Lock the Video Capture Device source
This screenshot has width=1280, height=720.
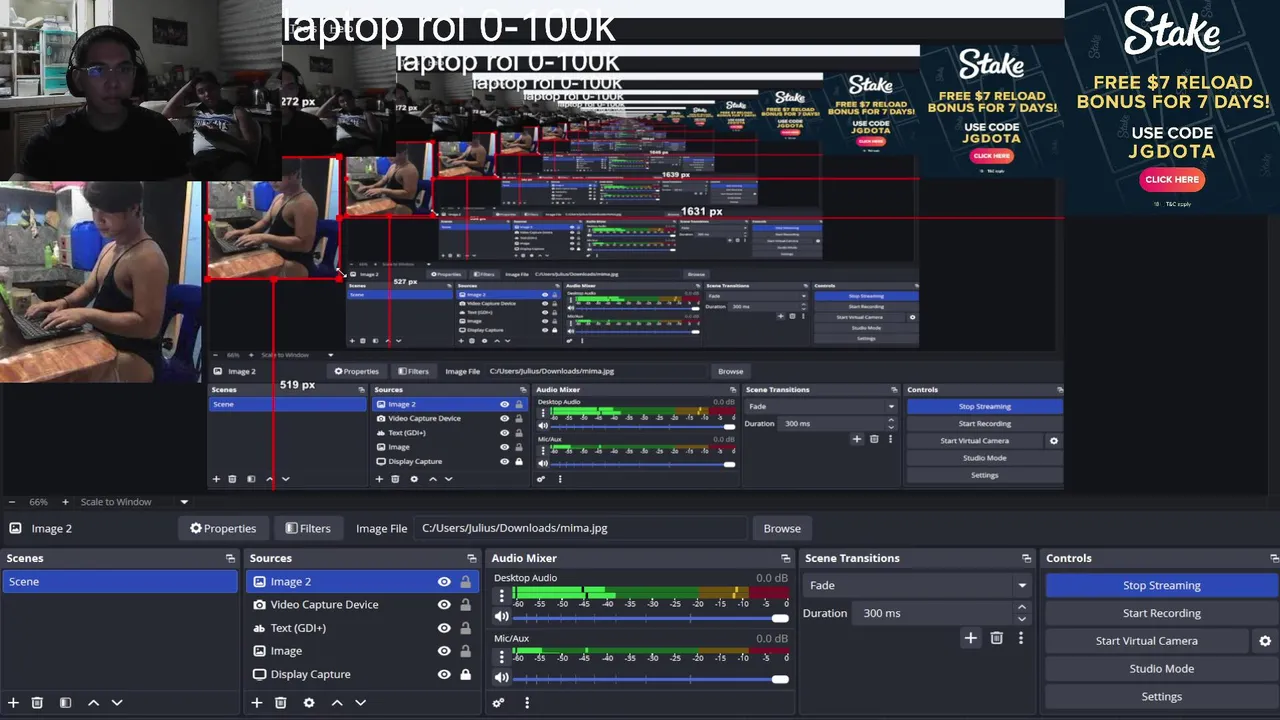point(465,605)
